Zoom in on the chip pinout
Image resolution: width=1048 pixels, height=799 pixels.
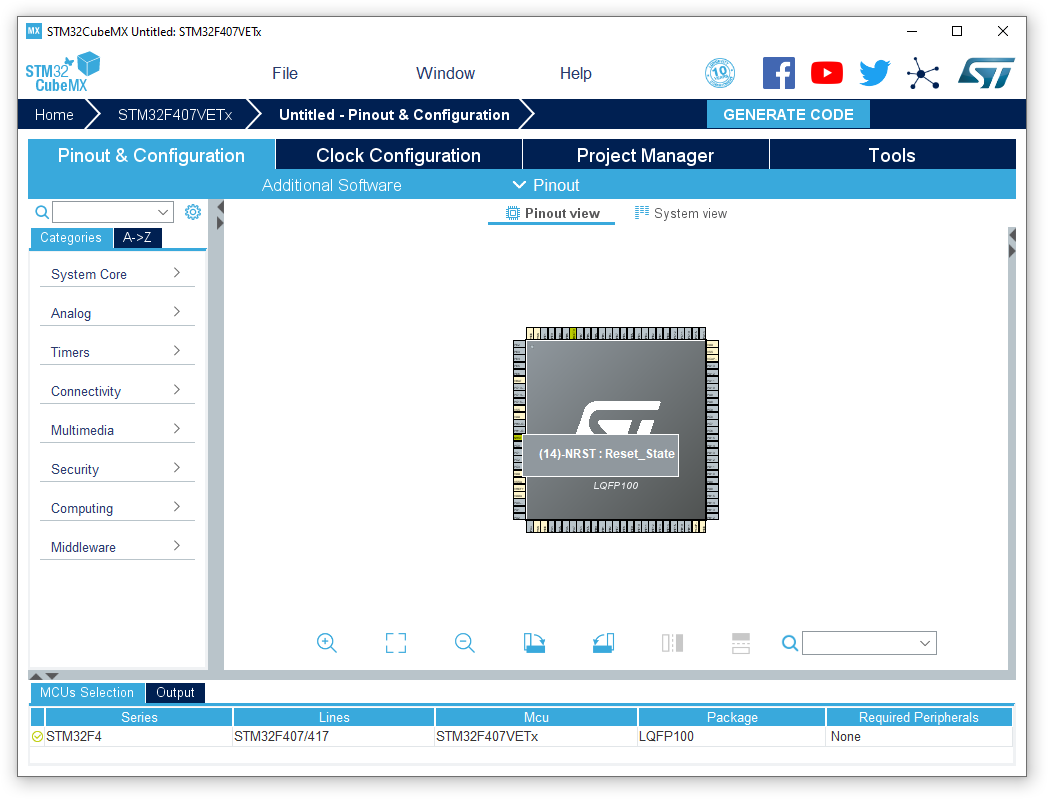point(327,643)
